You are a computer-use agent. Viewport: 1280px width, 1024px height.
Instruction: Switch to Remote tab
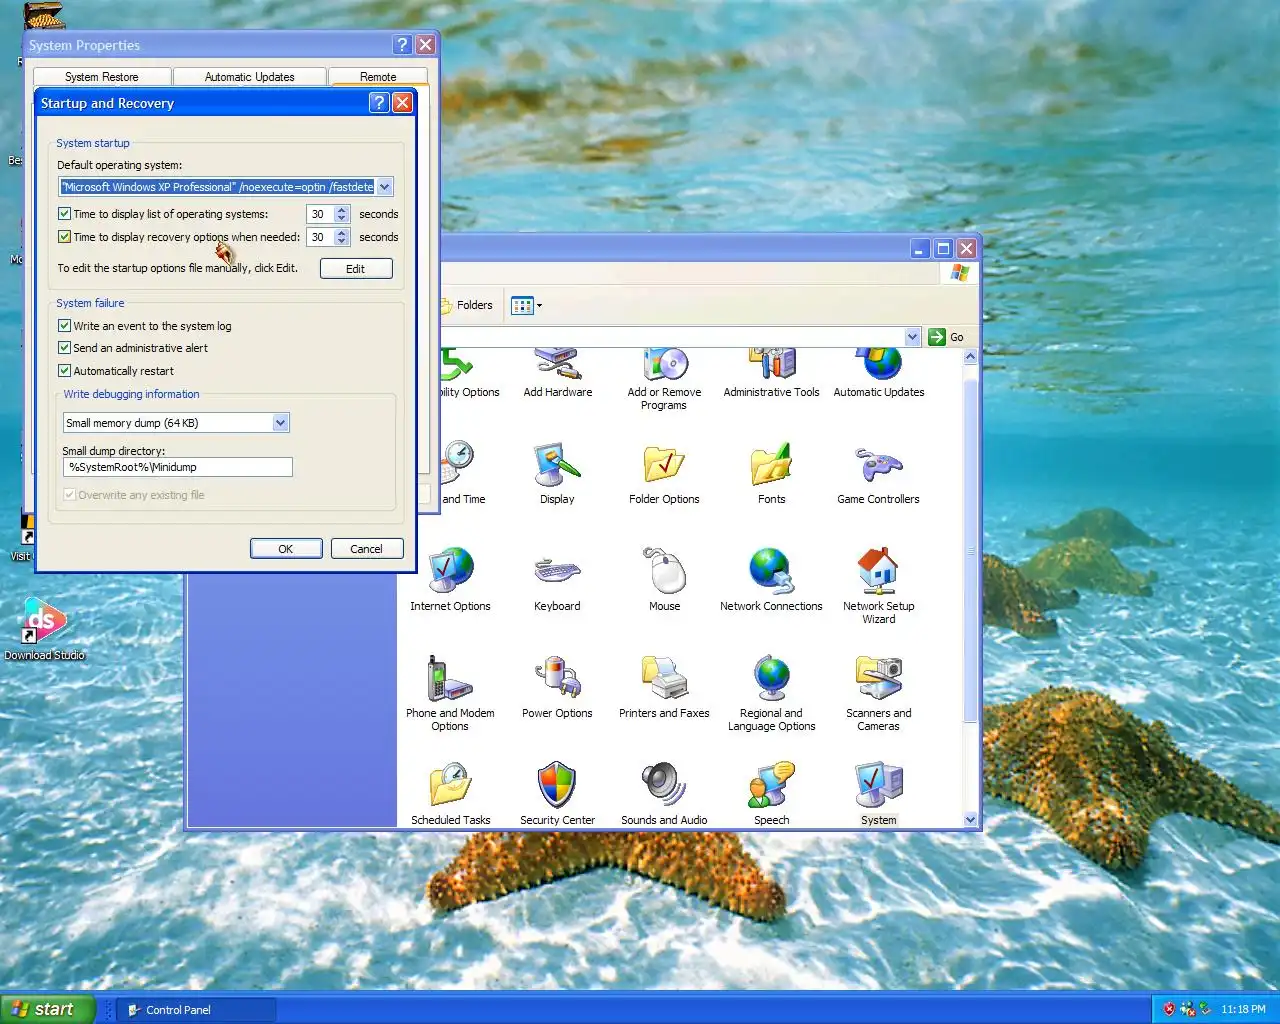pos(378,77)
